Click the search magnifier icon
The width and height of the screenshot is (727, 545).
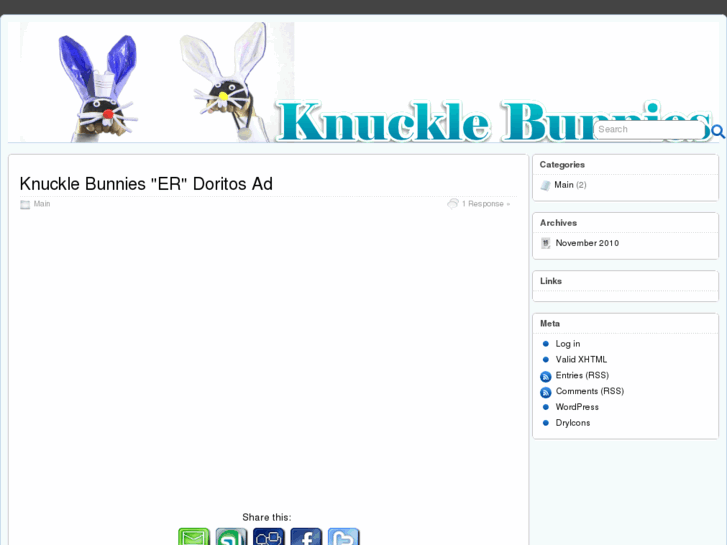tap(718, 131)
